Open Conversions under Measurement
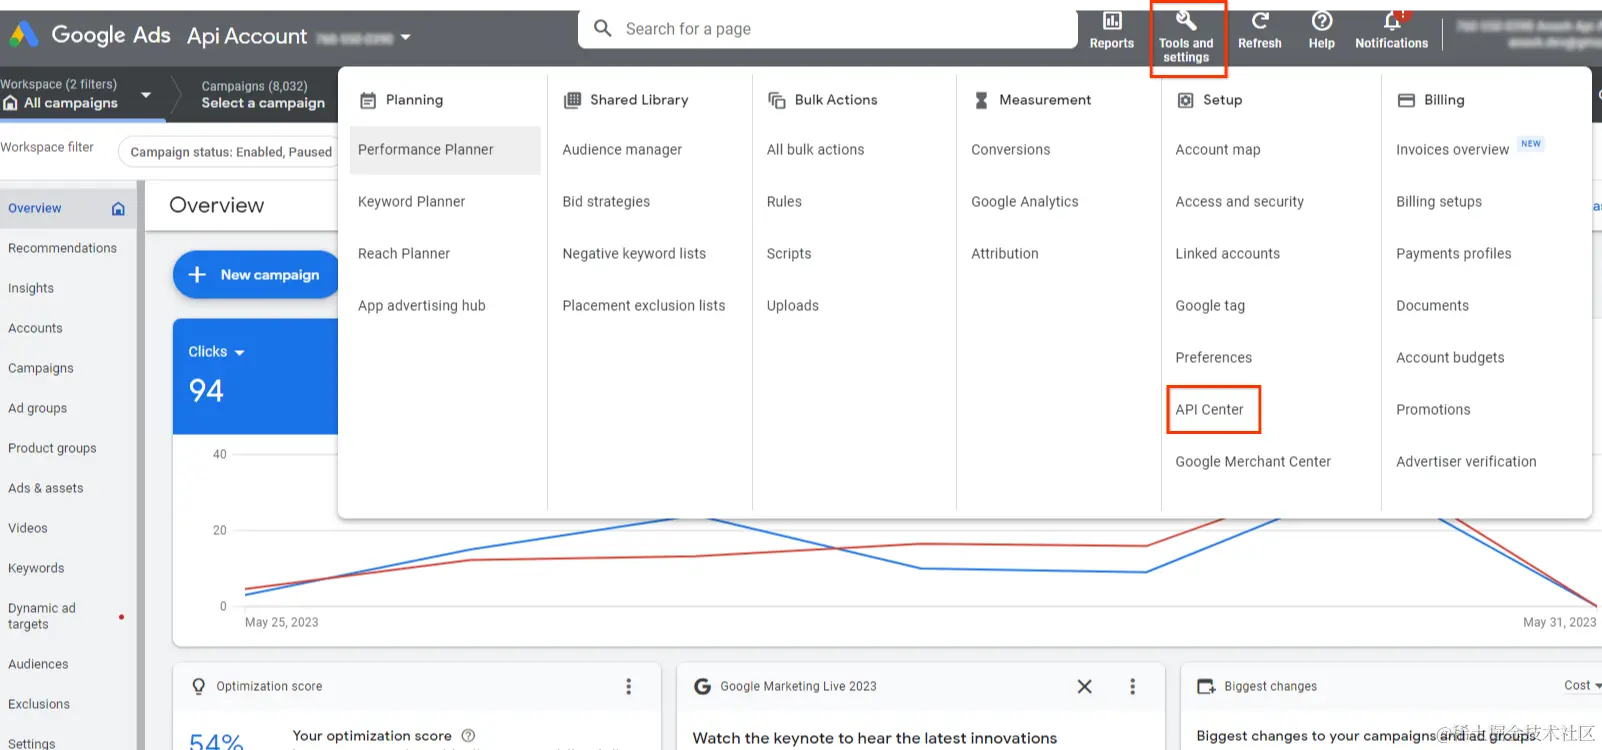 (x=1010, y=150)
